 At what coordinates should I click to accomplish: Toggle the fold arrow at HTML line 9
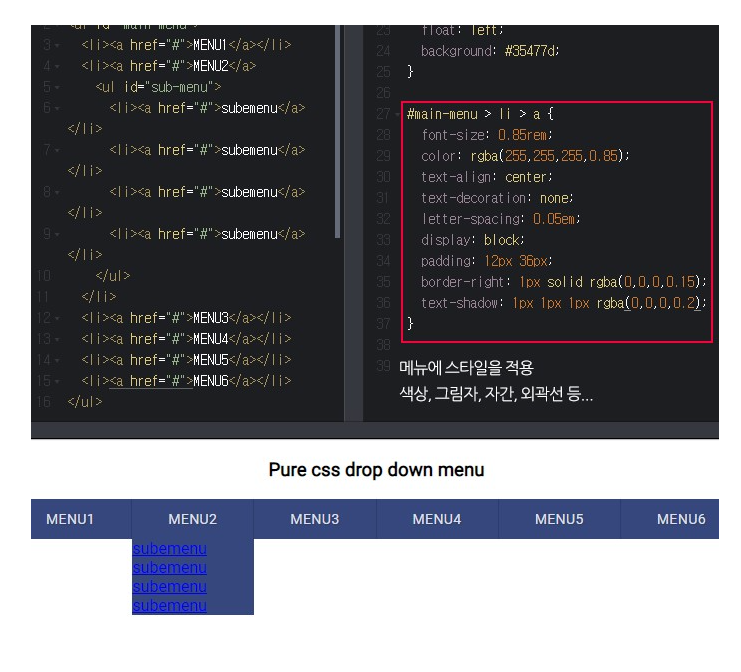click(57, 235)
